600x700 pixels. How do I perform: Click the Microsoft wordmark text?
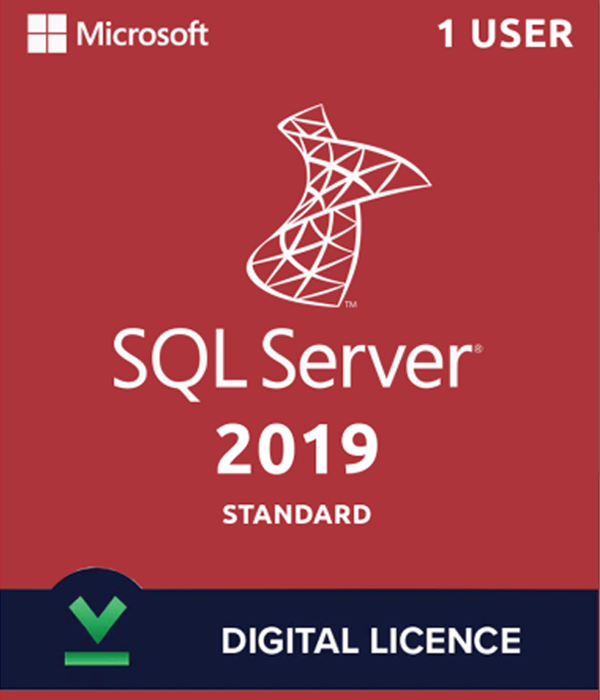(x=142, y=34)
